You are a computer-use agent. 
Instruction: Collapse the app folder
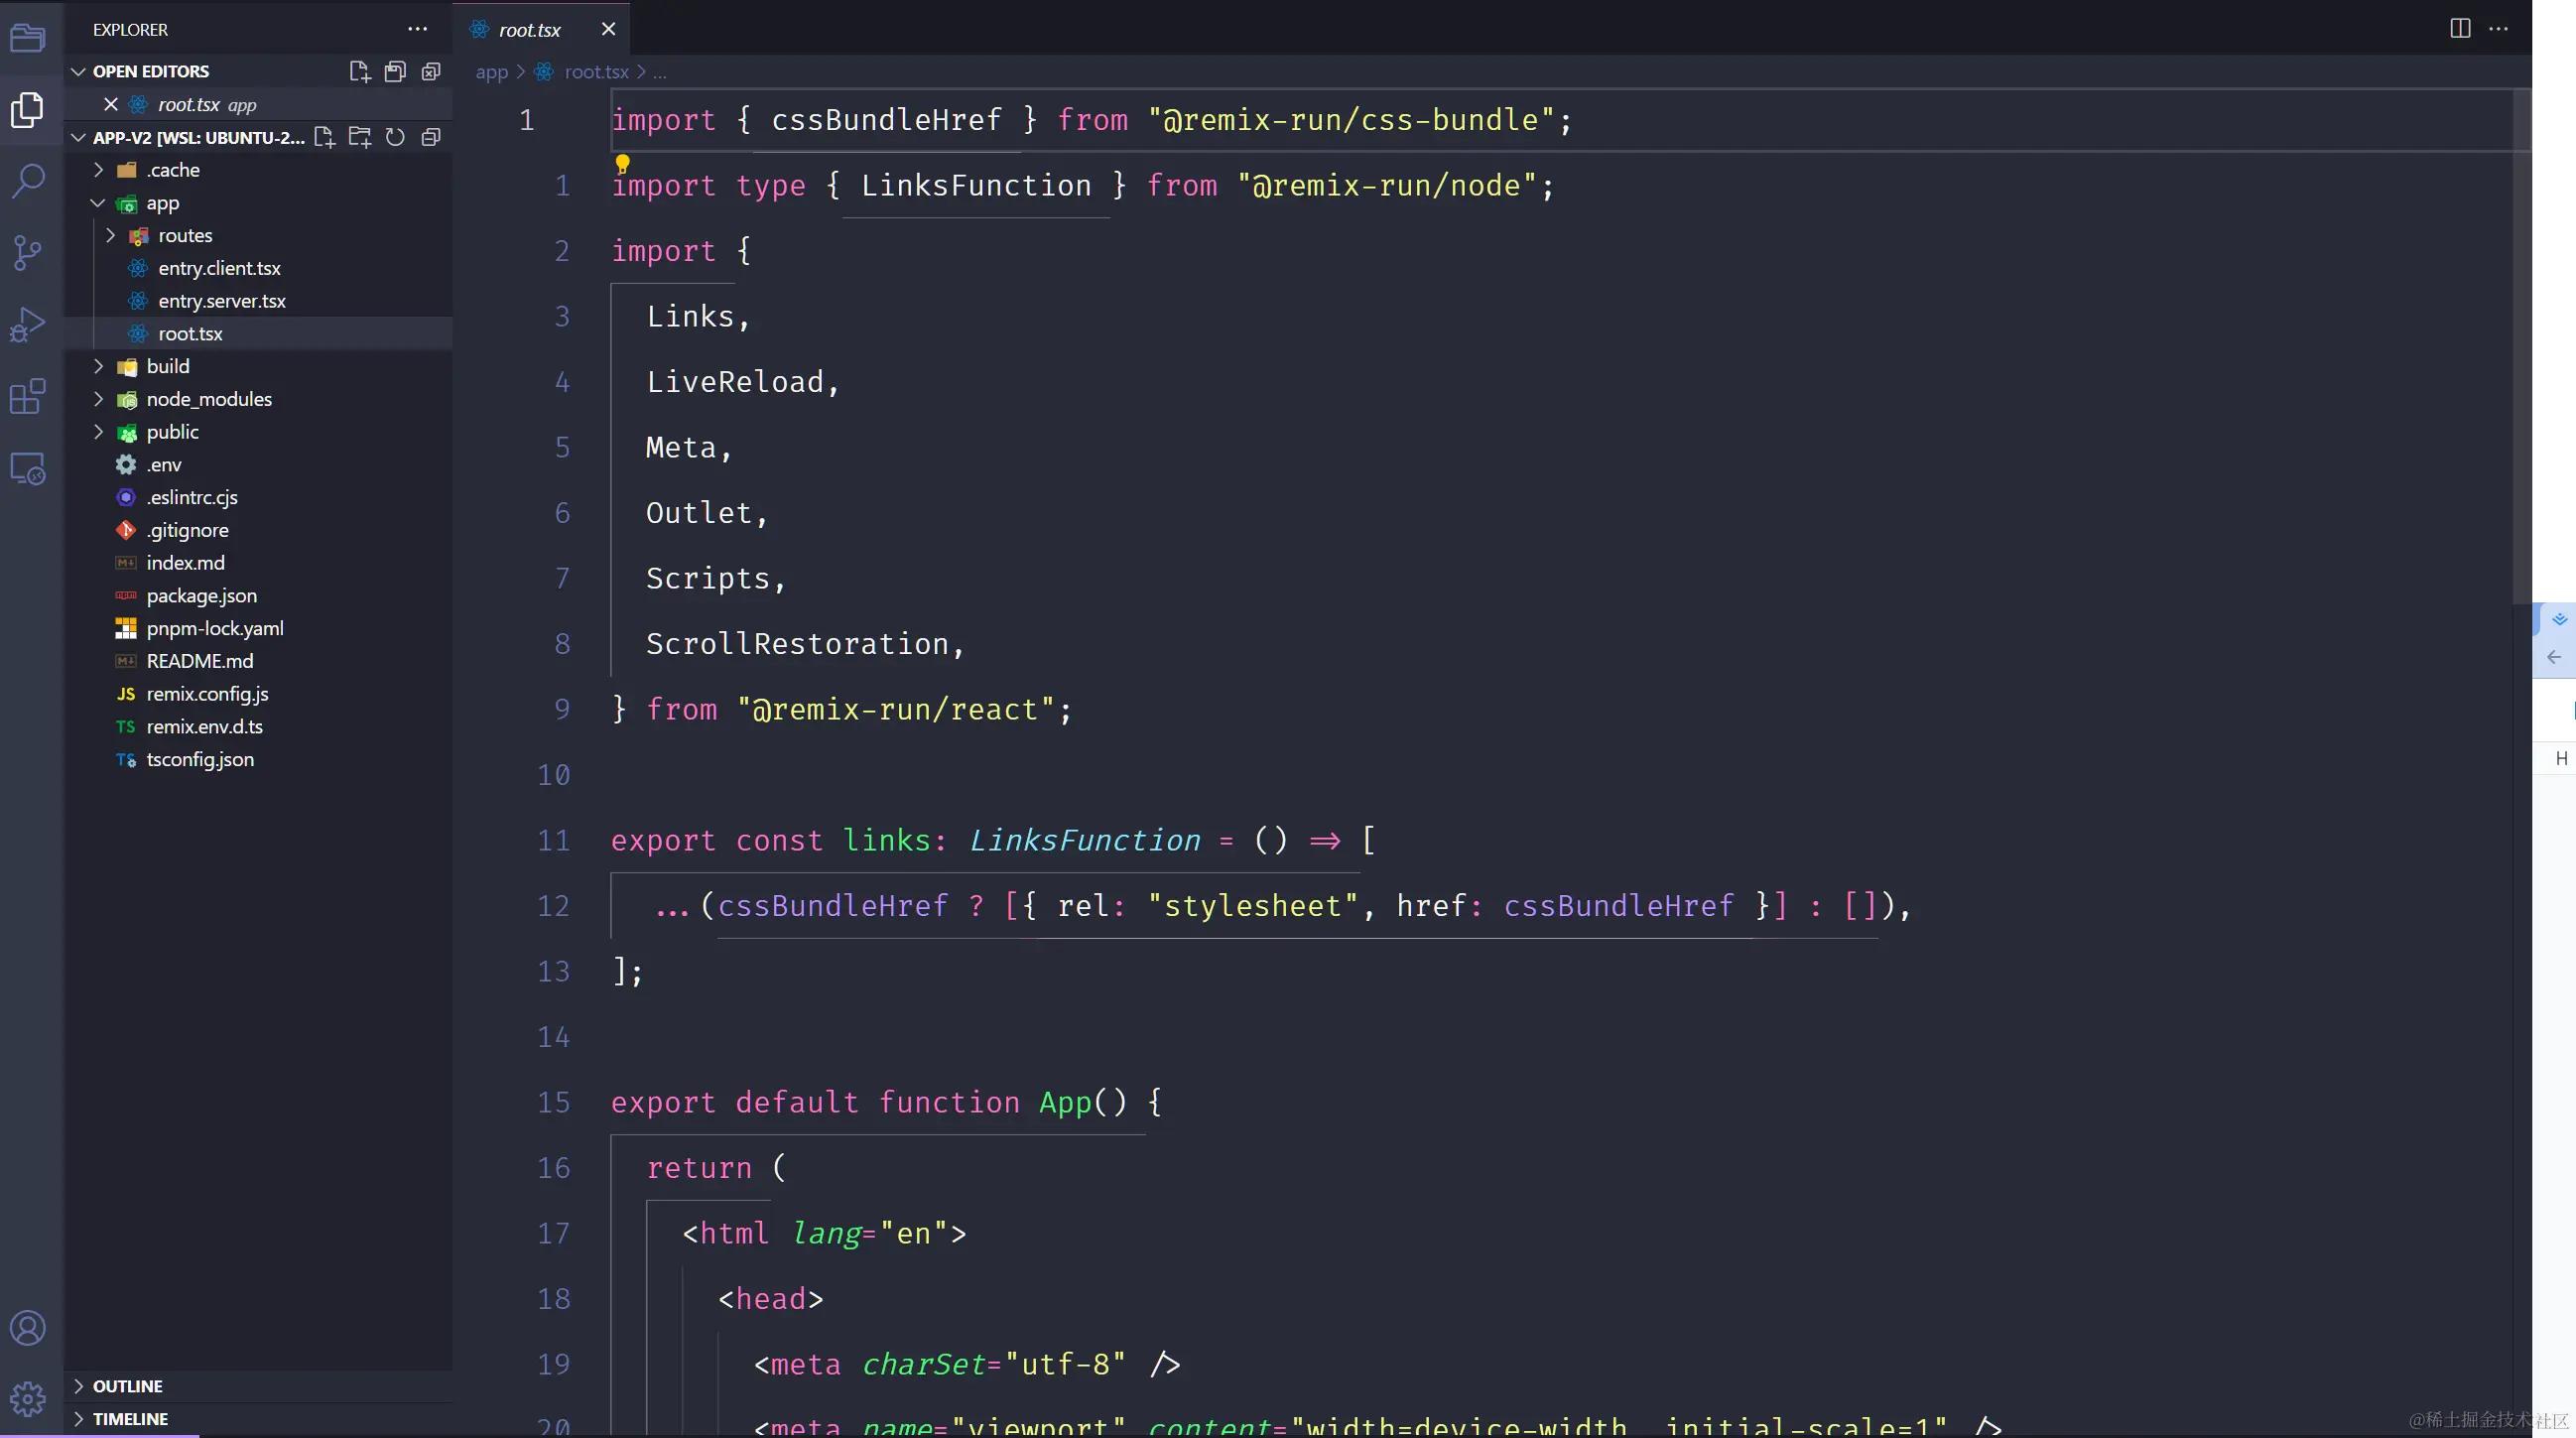tap(98, 203)
